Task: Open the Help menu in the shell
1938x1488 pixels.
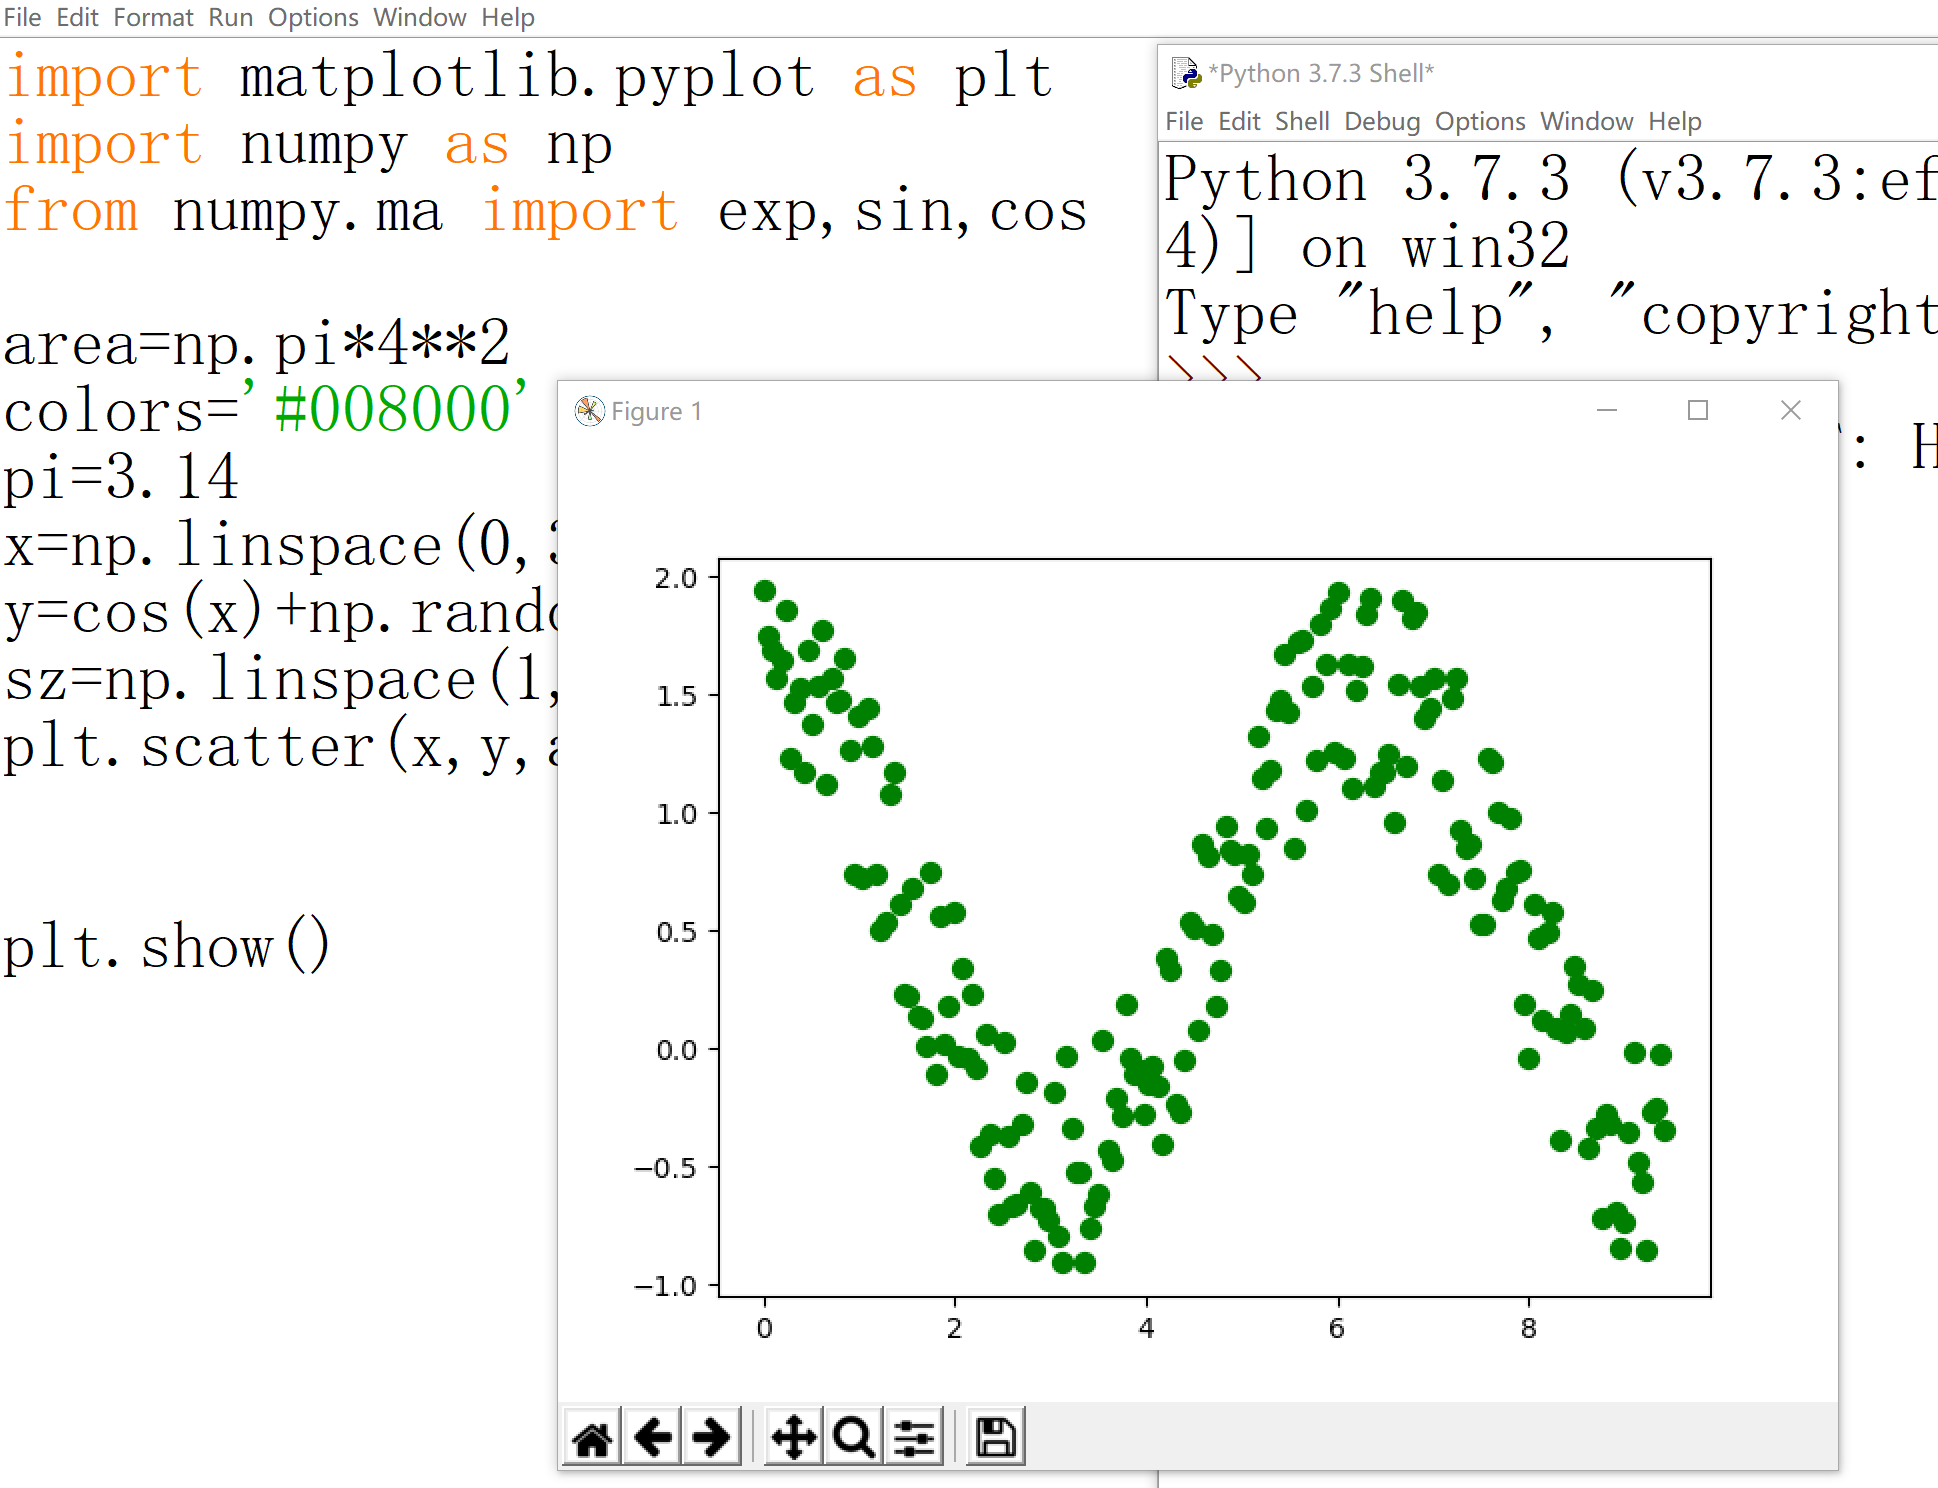Action: tap(1675, 121)
